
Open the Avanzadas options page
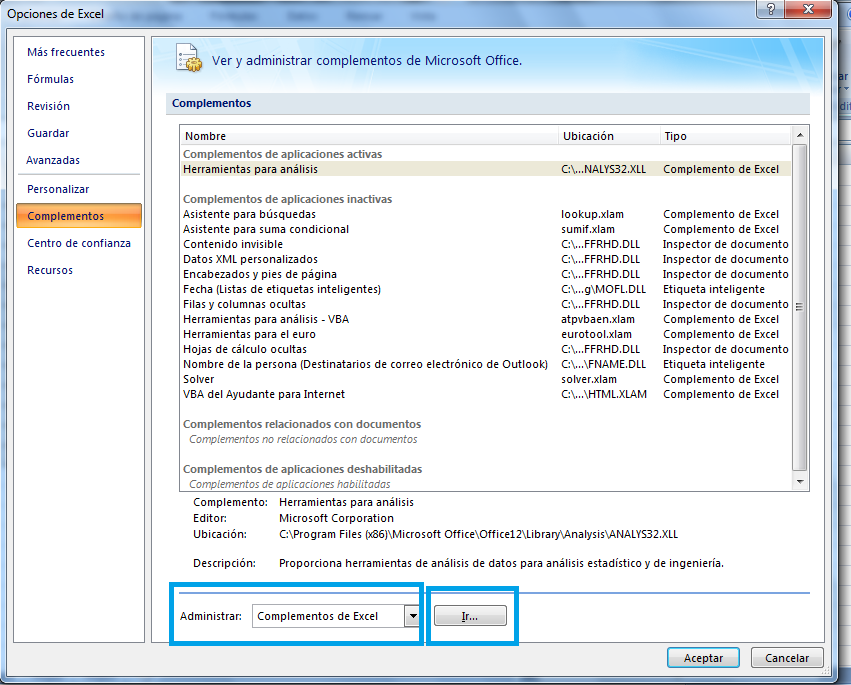point(54,160)
